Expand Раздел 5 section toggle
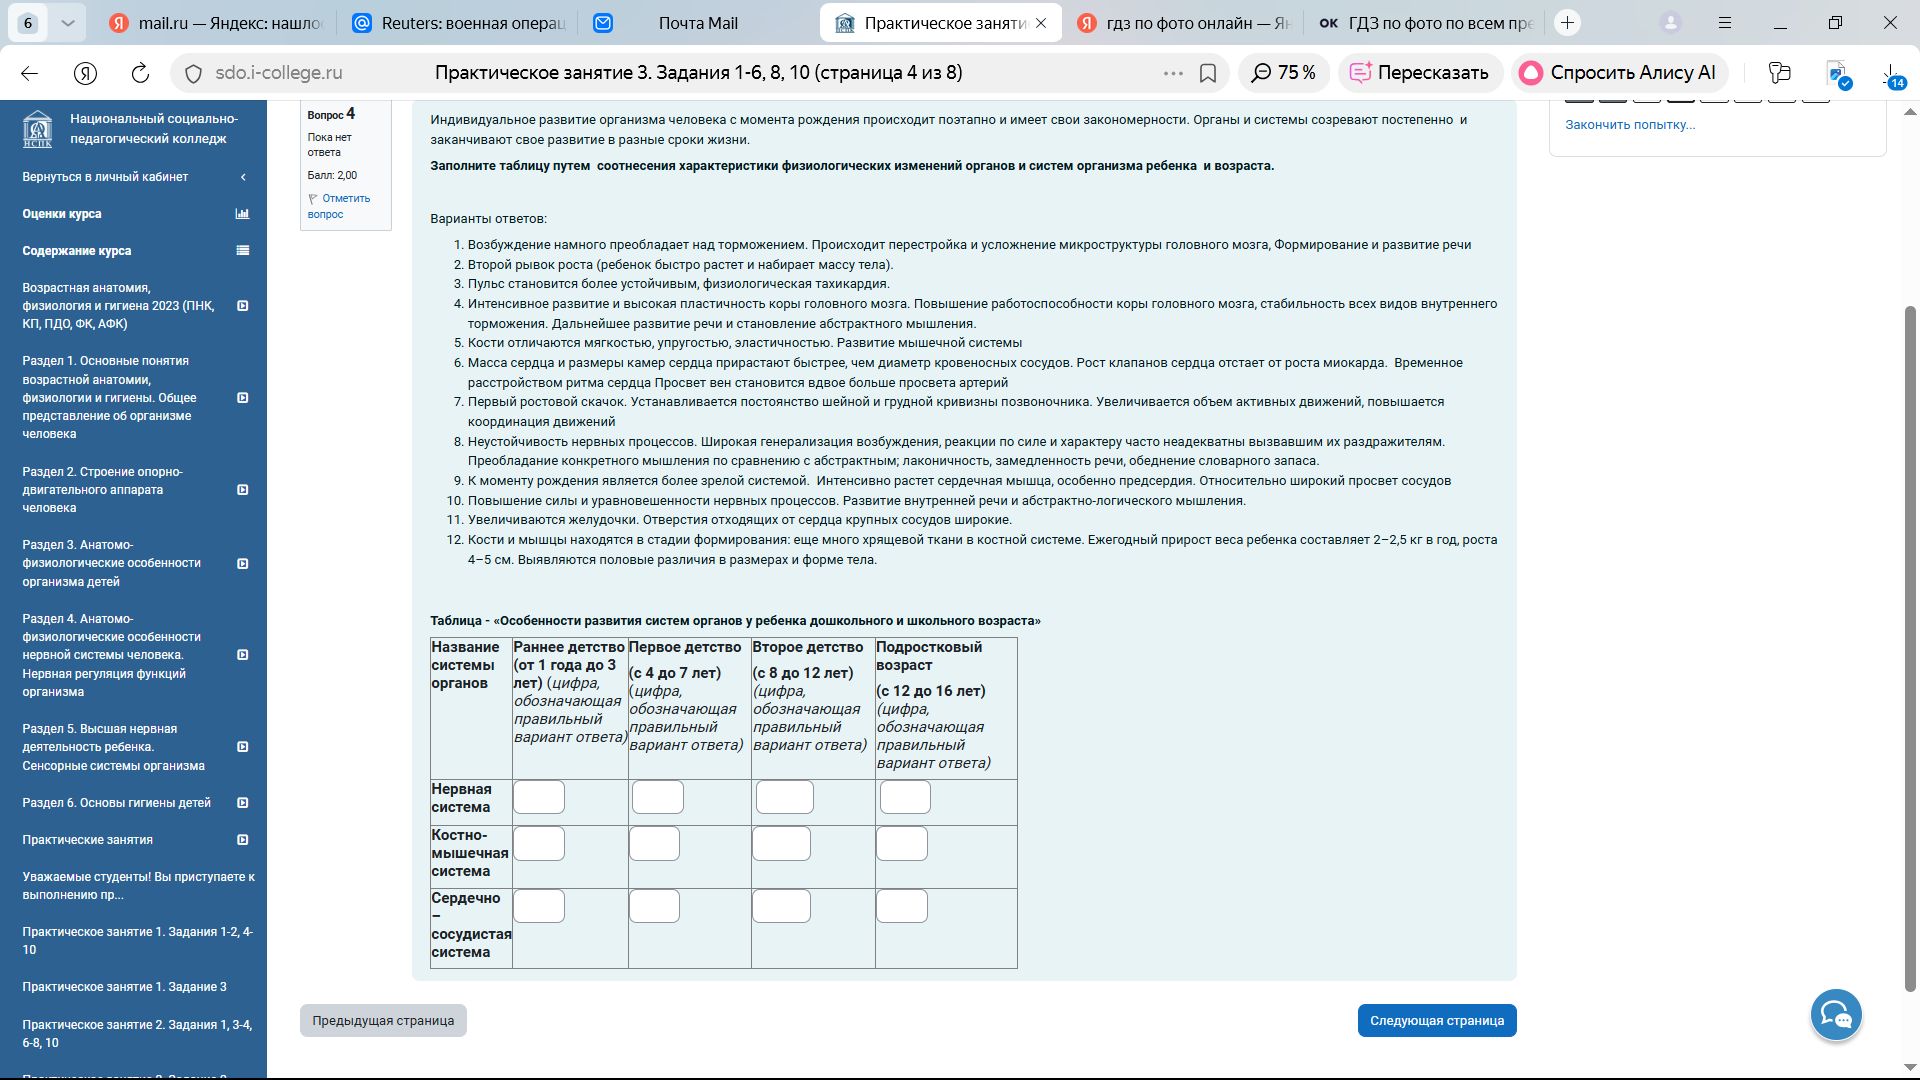The image size is (1920, 1080). click(242, 747)
